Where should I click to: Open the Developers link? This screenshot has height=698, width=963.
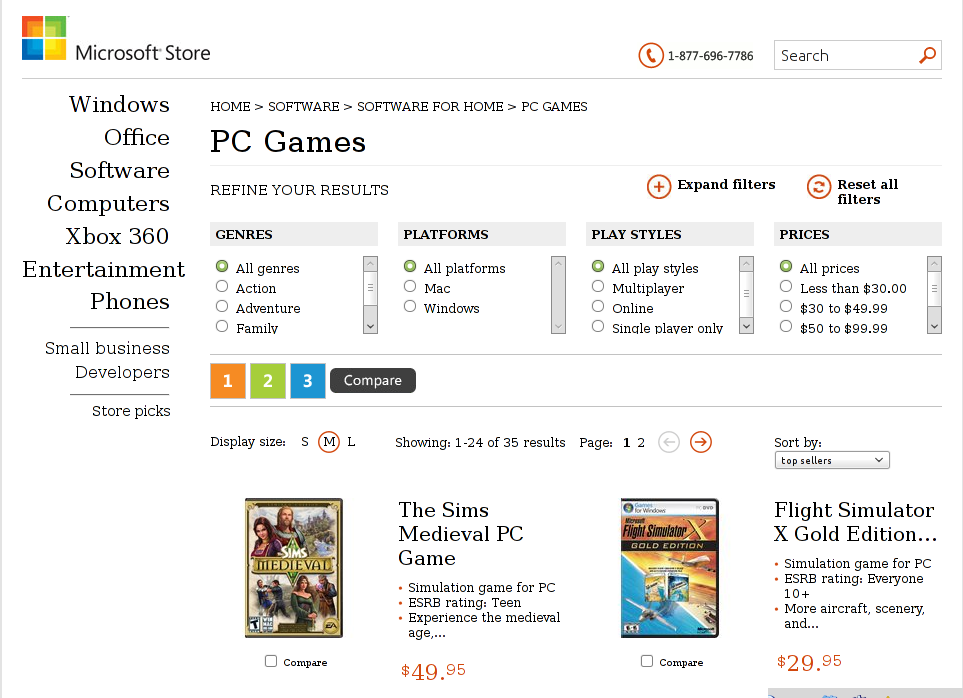pos(122,372)
